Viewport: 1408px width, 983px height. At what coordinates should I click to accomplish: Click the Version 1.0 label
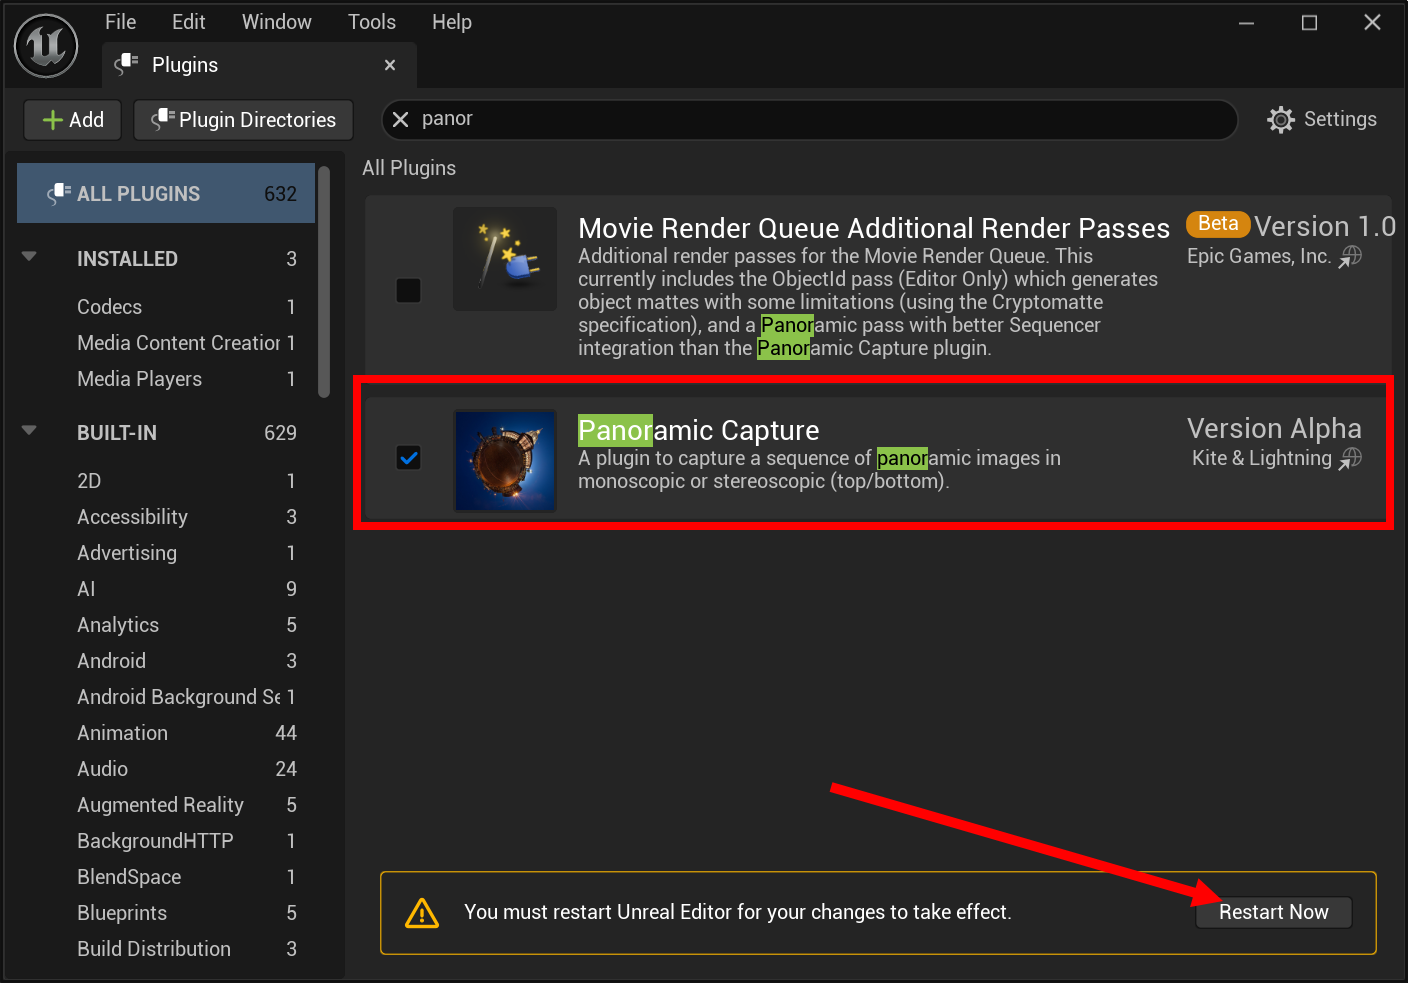[1325, 227]
